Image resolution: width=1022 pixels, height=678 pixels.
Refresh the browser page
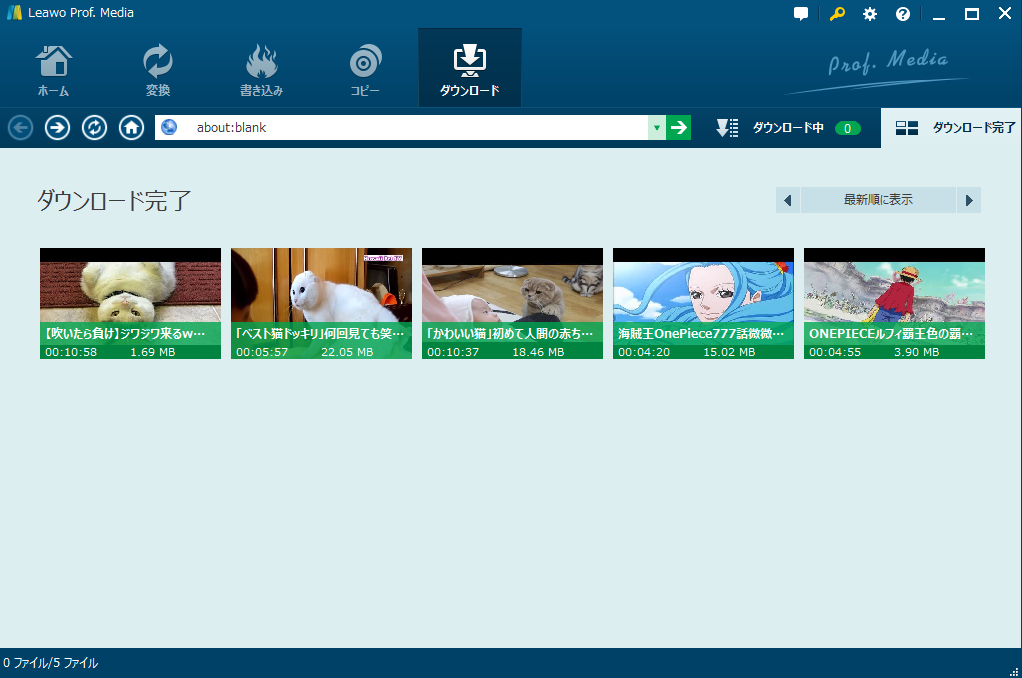pyautogui.click(x=95, y=128)
